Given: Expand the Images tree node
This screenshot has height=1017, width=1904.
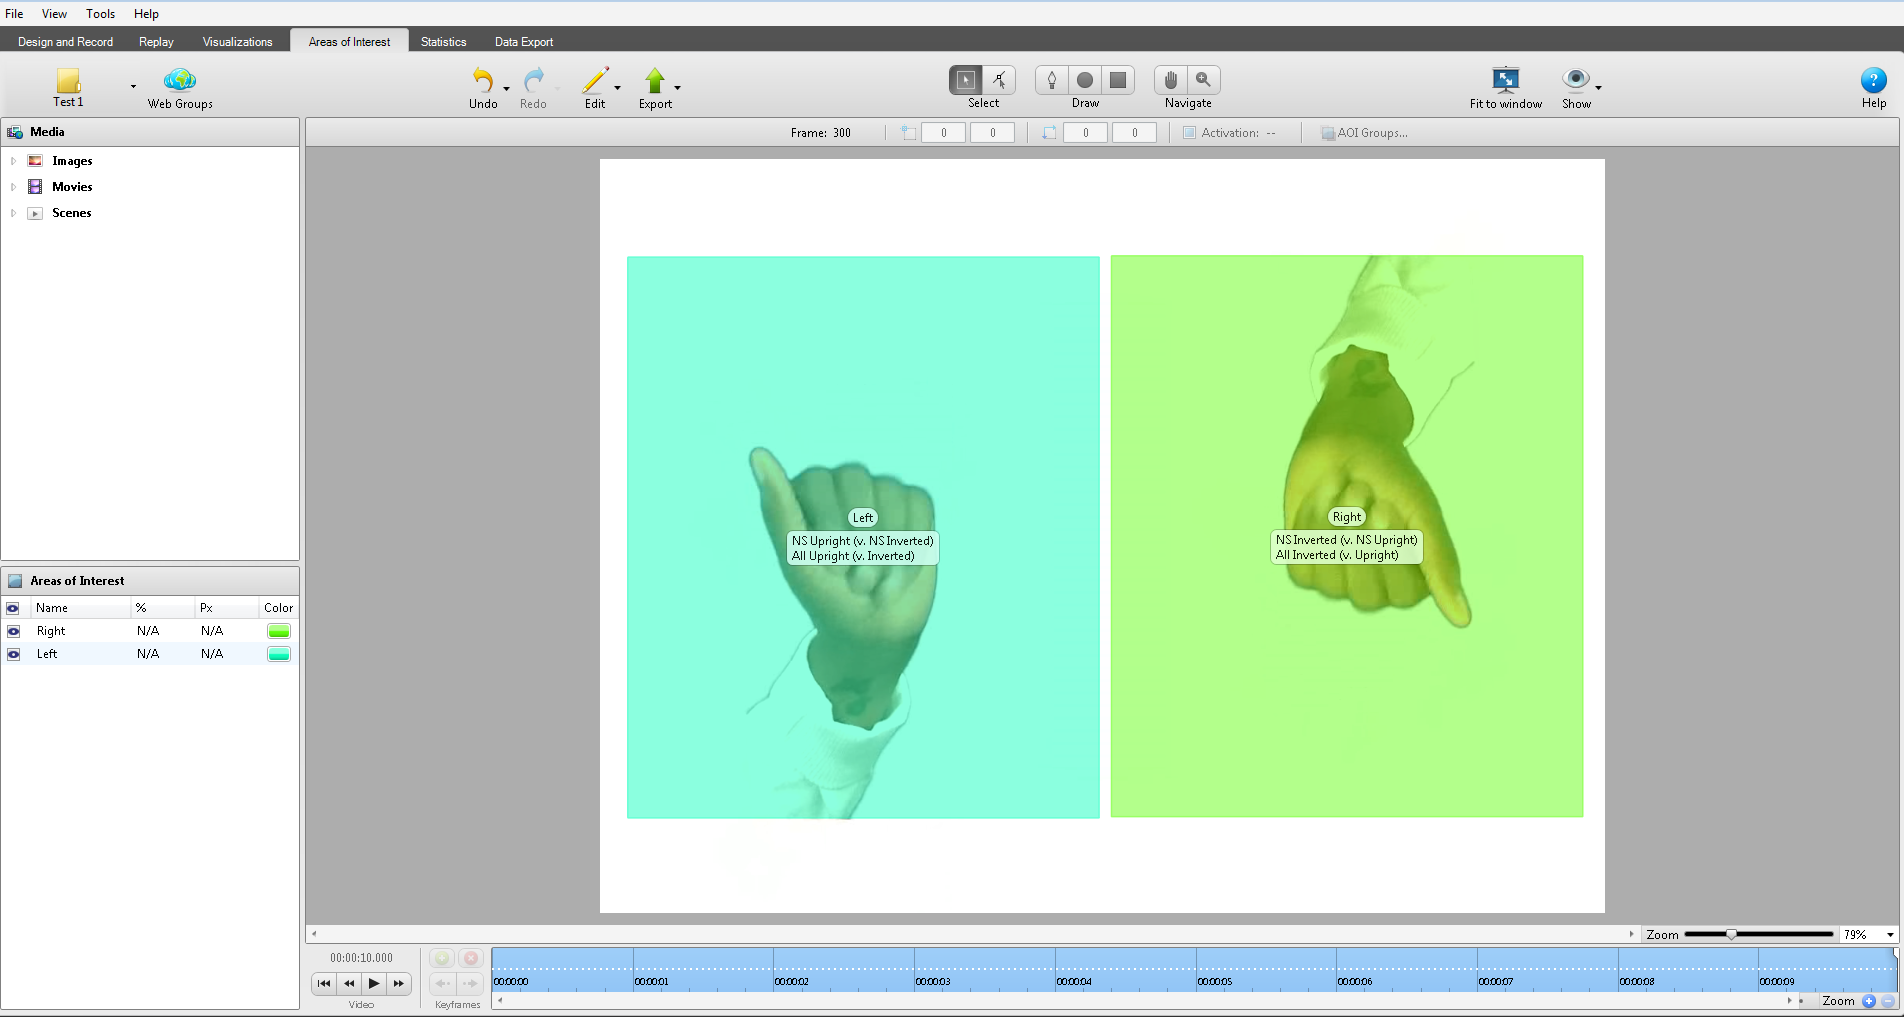Looking at the screenshot, I should [13, 161].
